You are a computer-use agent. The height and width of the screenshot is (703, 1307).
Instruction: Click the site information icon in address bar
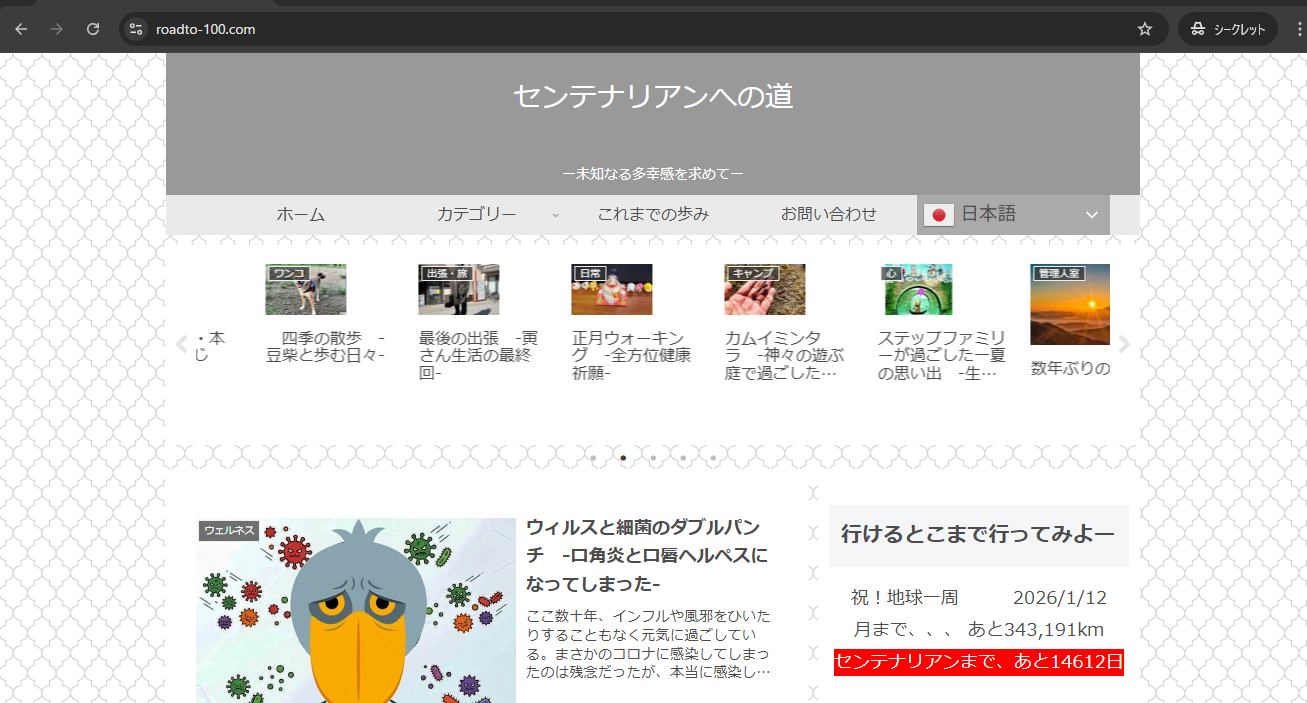tap(137, 29)
